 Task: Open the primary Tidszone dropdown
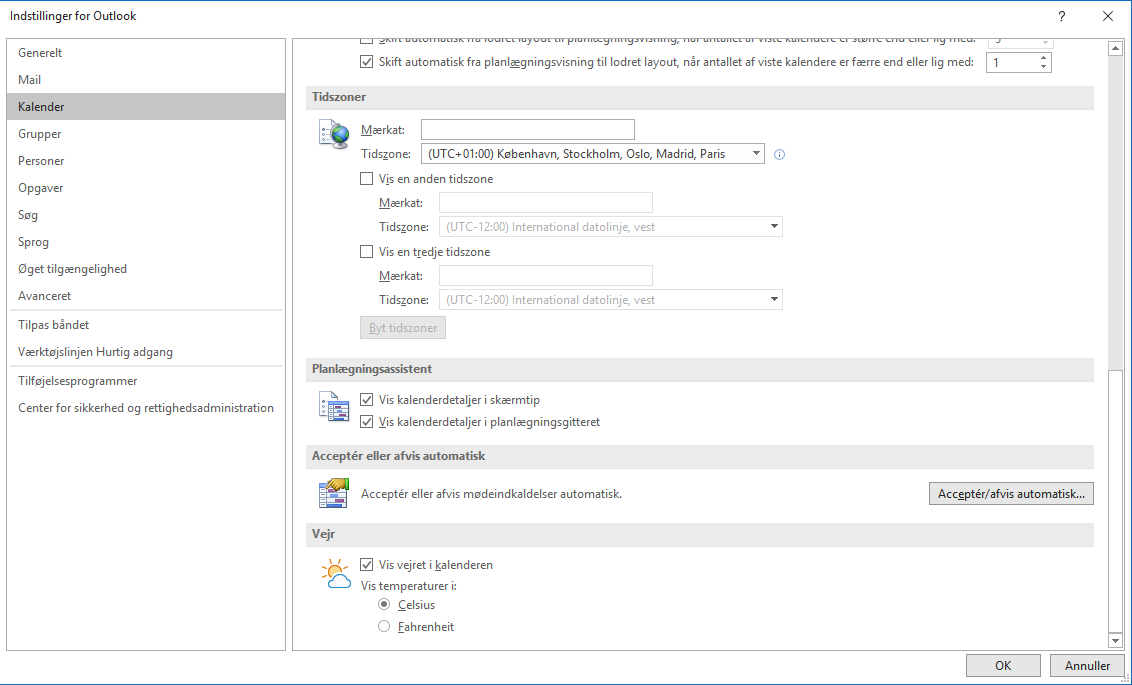[x=593, y=153]
